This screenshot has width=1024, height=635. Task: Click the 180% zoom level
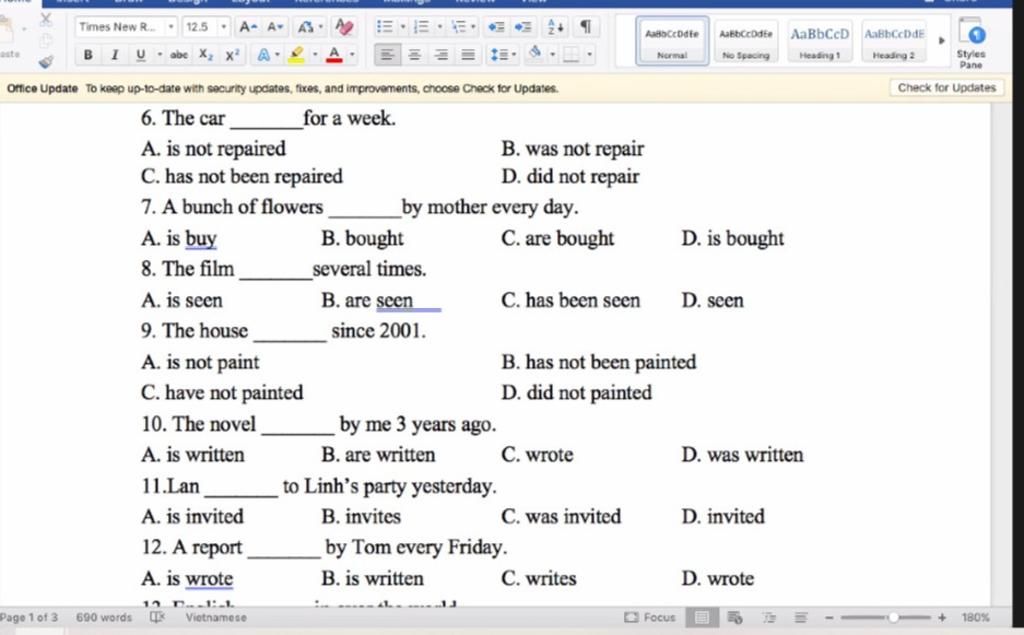coord(976,617)
